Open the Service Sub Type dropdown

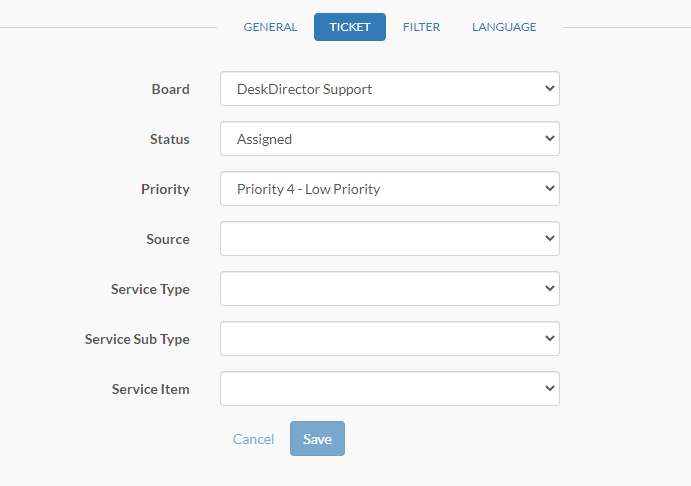(x=390, y=338)
